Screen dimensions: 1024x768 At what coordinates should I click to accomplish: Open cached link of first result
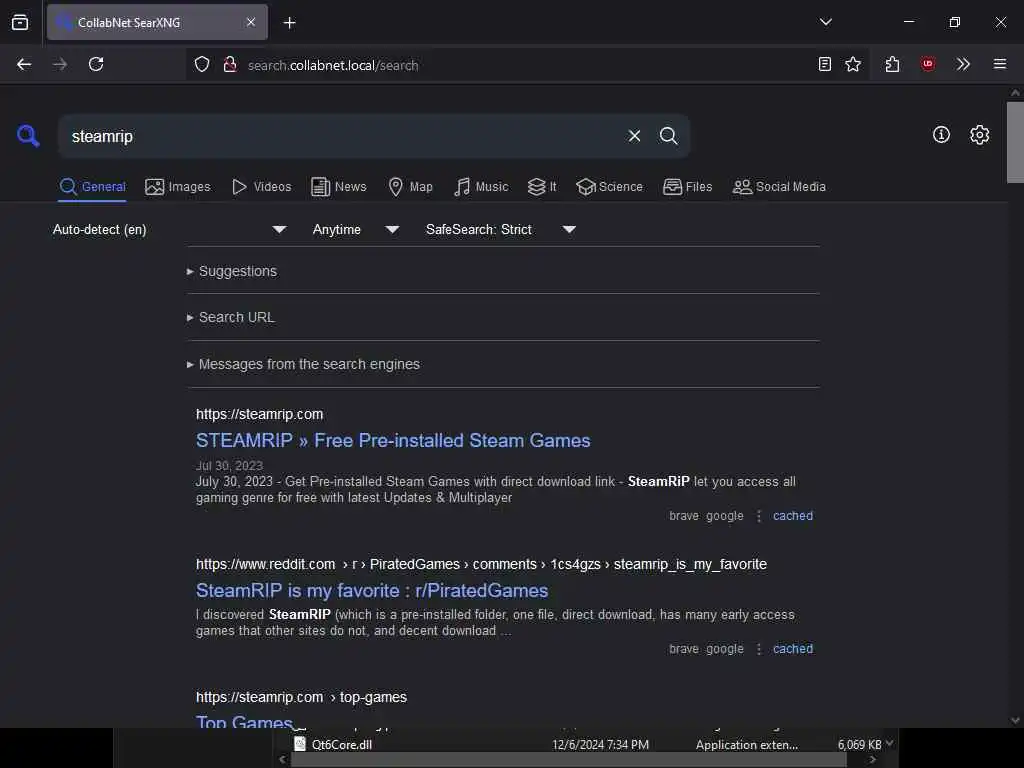pos(793,516)
